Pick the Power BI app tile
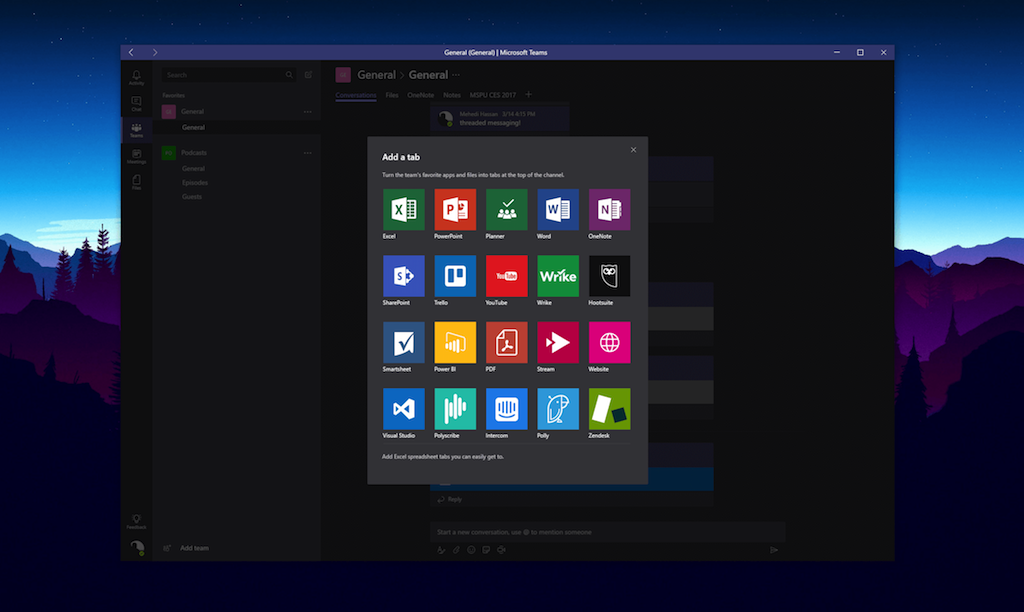This screenshot has height=612, width=1024. tap(455, 342)
